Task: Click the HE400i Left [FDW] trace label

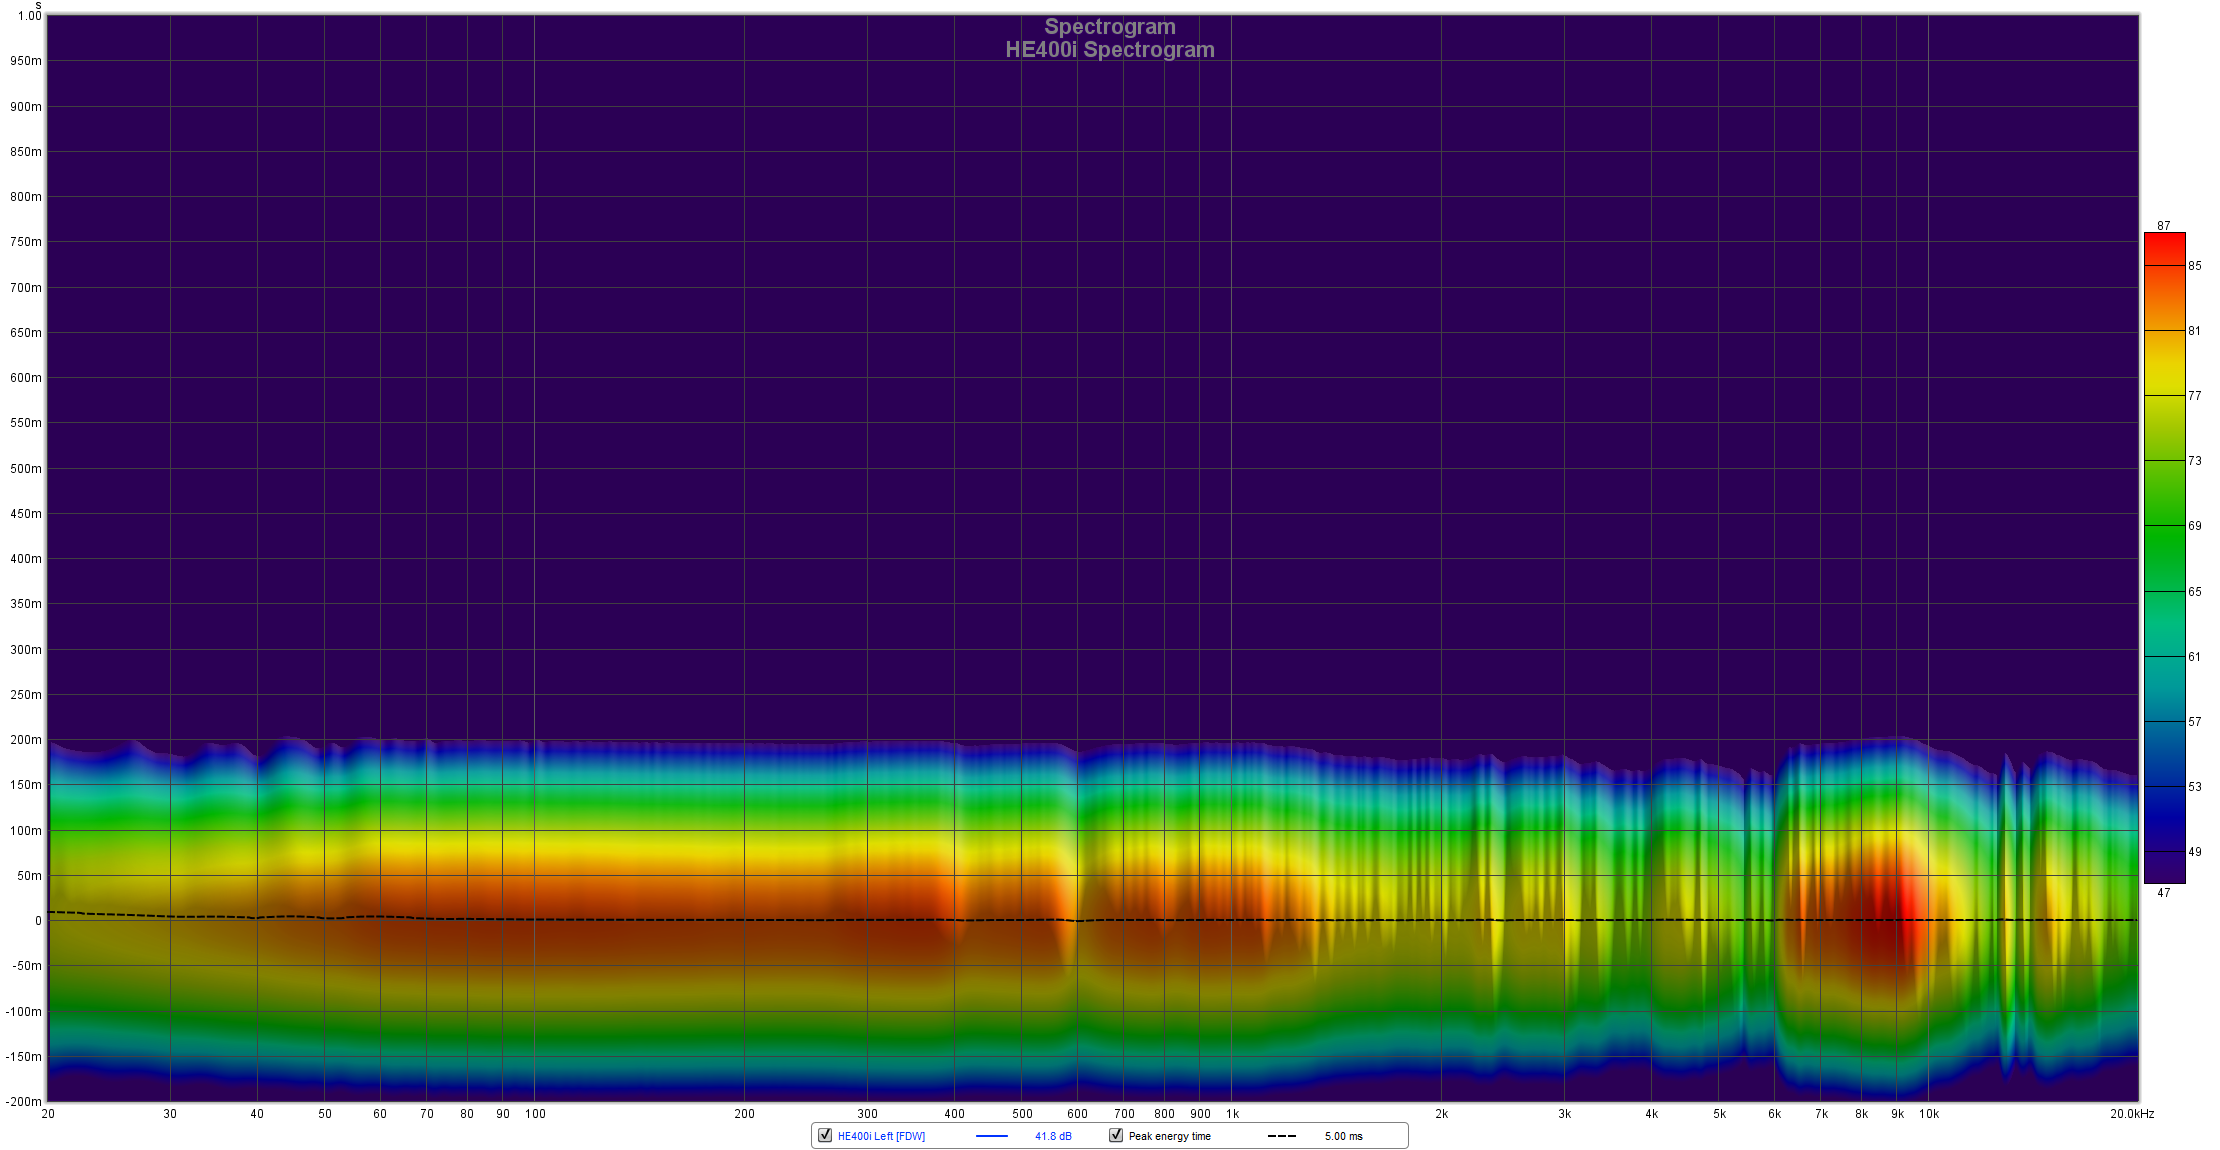Action: click(x=881, y=1136)
